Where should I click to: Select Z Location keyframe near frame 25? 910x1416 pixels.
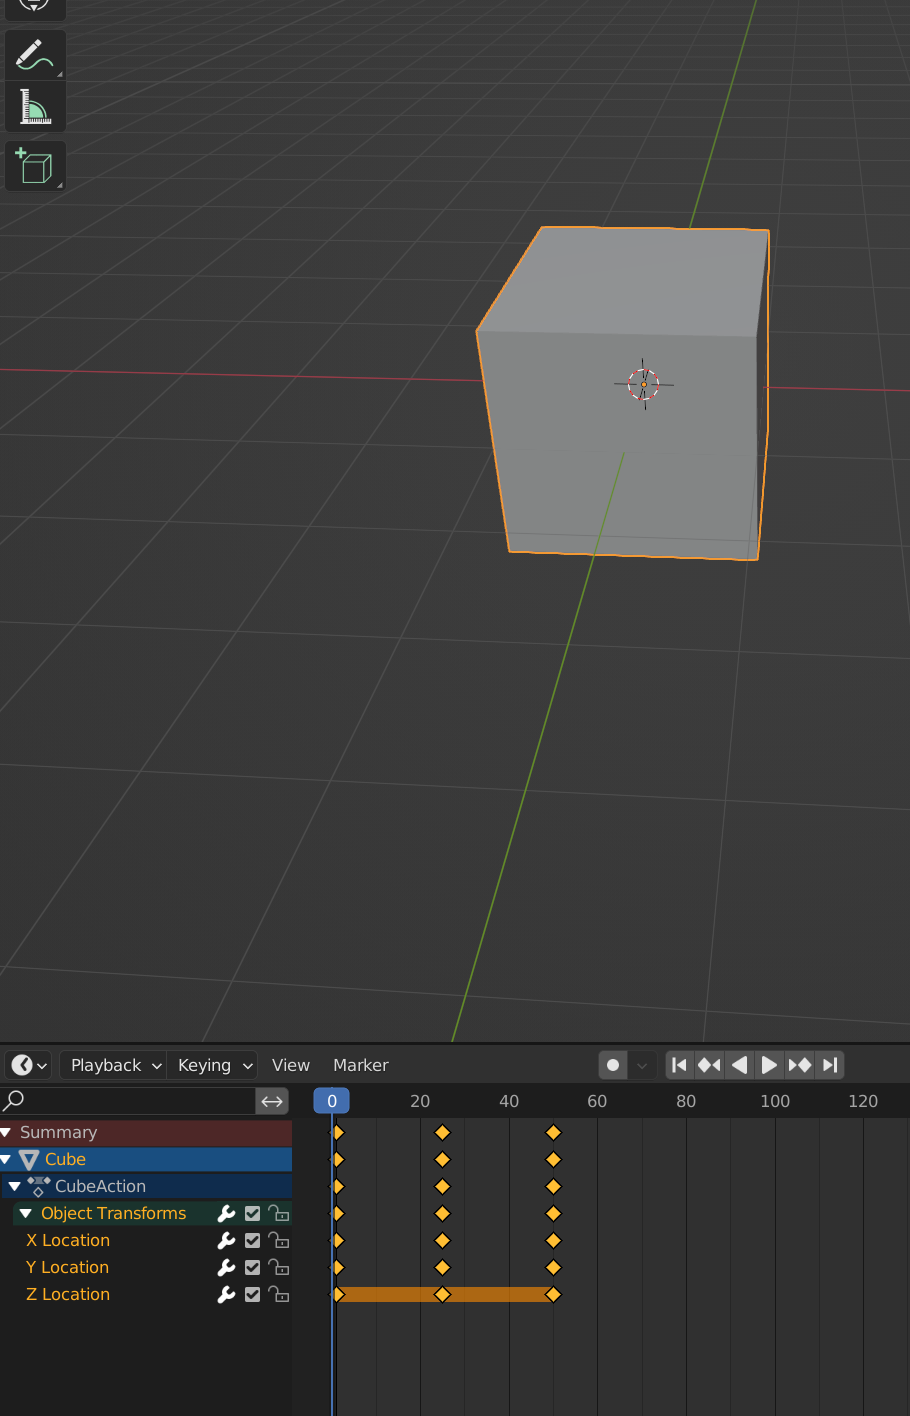[442, 1294]
